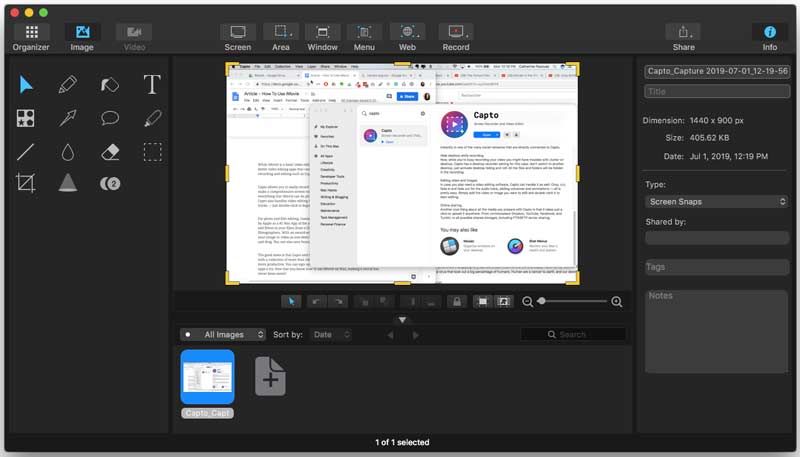The height and width of the screenshot is (457, 800).
Task: Click the captured screenshot on canvas
Action: pos(403,173)
